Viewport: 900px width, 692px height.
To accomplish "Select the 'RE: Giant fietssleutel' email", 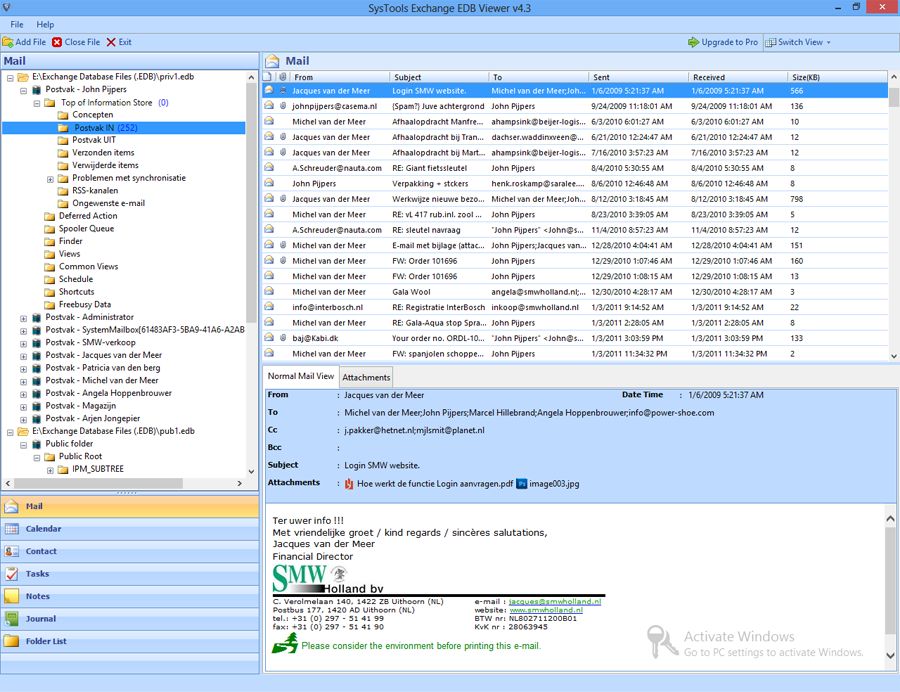I will click(x=575, y=168).
